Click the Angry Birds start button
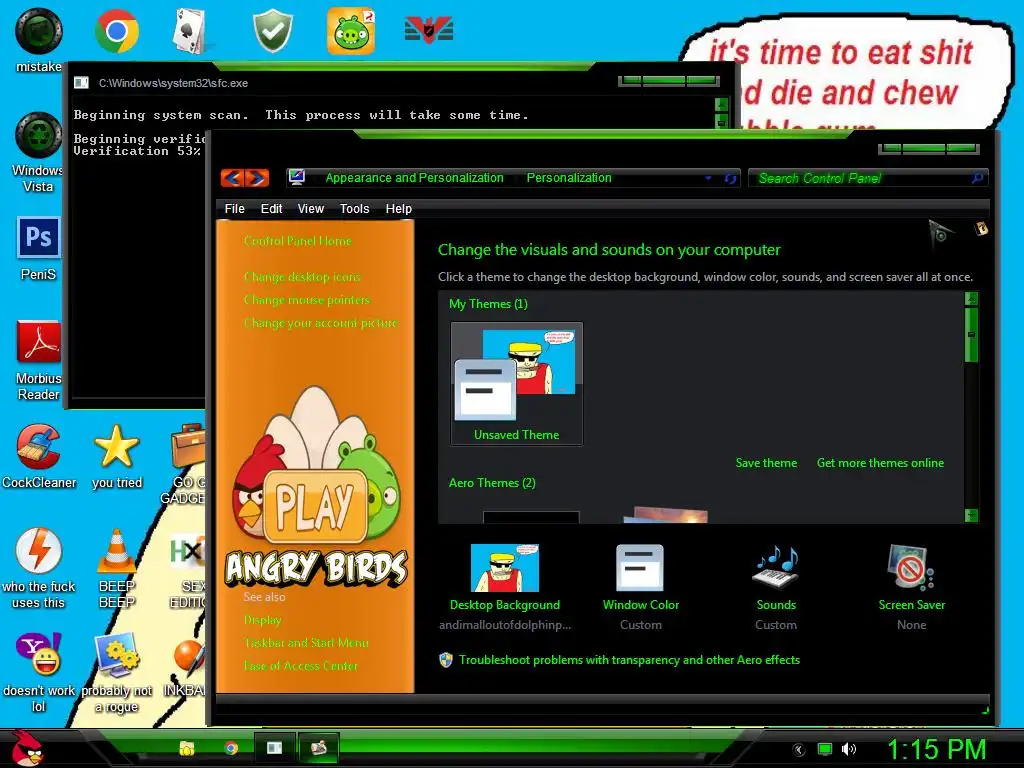Screen dimensions: 1024x768 [x=26, y=748]
